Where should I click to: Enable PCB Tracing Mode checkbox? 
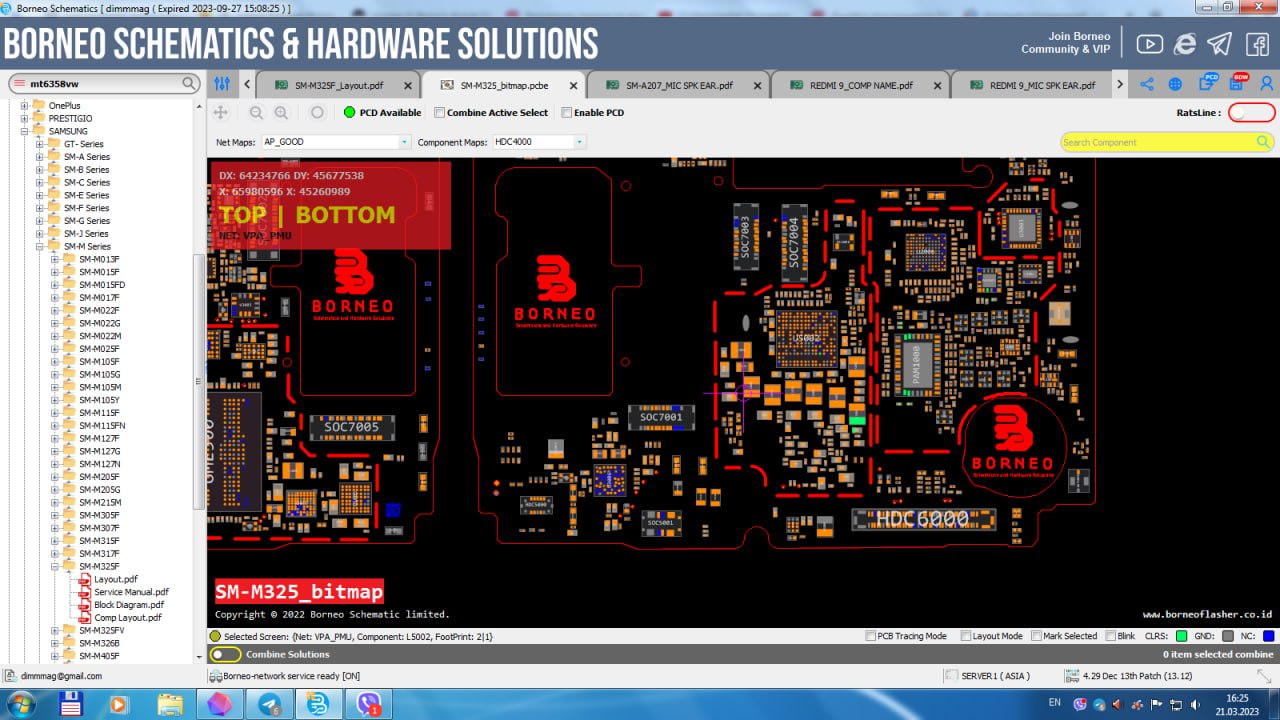(x=870, y=636)
